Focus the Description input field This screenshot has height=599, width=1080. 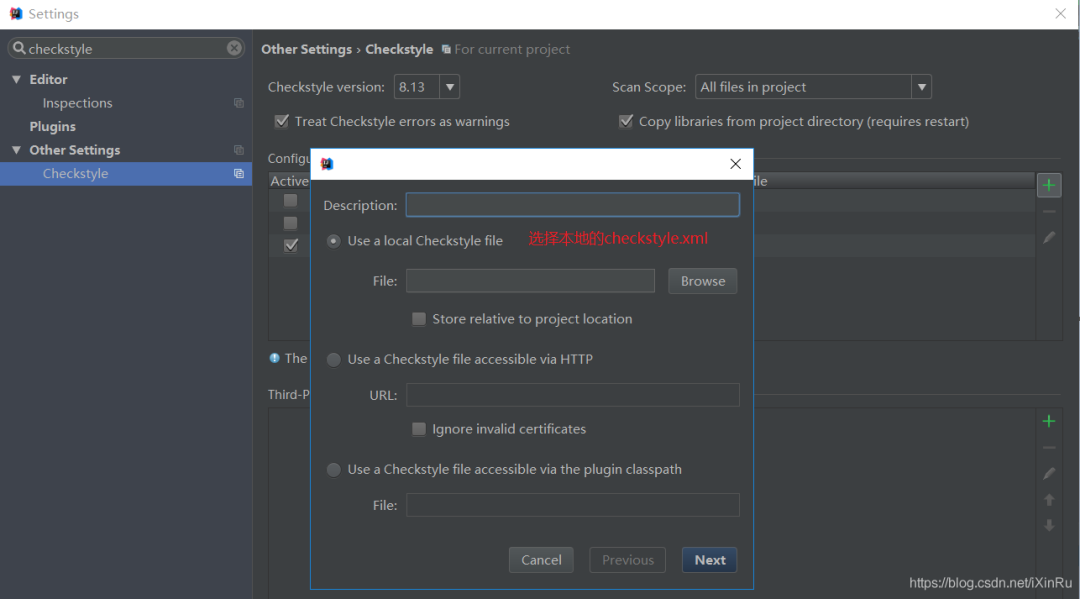click(572, 205)
